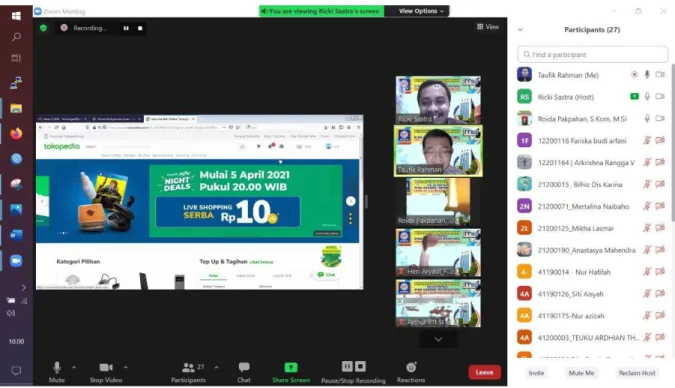675x388 pixels.
Task: Show more video thumbnails with down arrow
Action: pyautogui.click(x=438, y=339)
